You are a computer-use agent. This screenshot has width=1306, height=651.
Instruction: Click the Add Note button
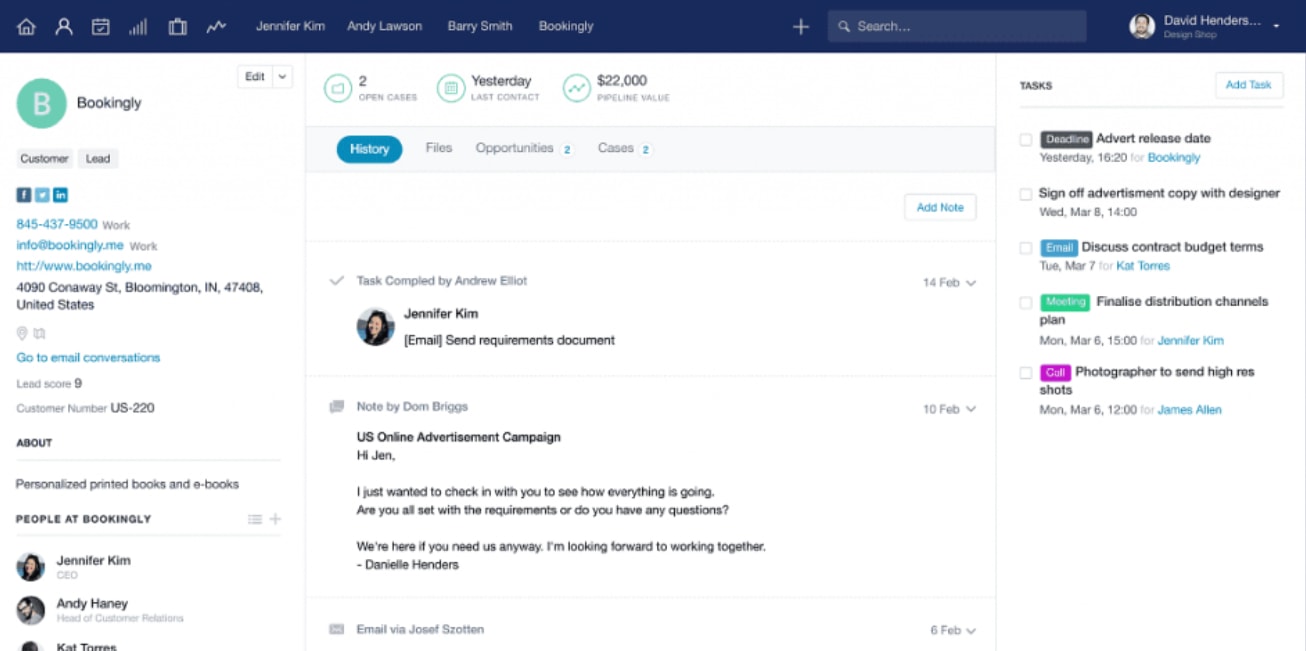(x=940, y=207)
